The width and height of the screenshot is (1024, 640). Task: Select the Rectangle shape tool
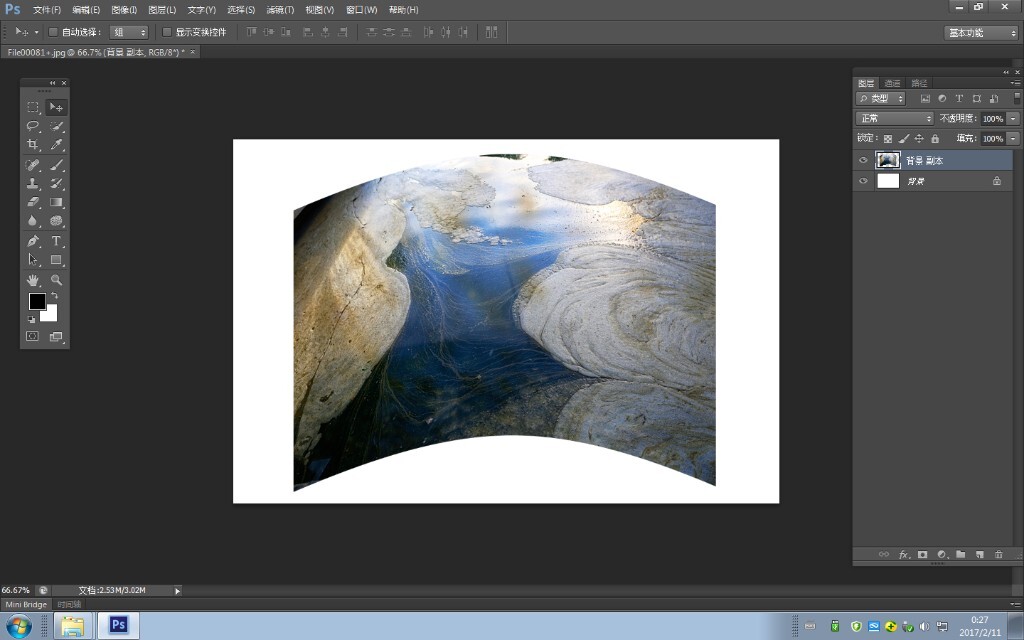pos(56,260)
